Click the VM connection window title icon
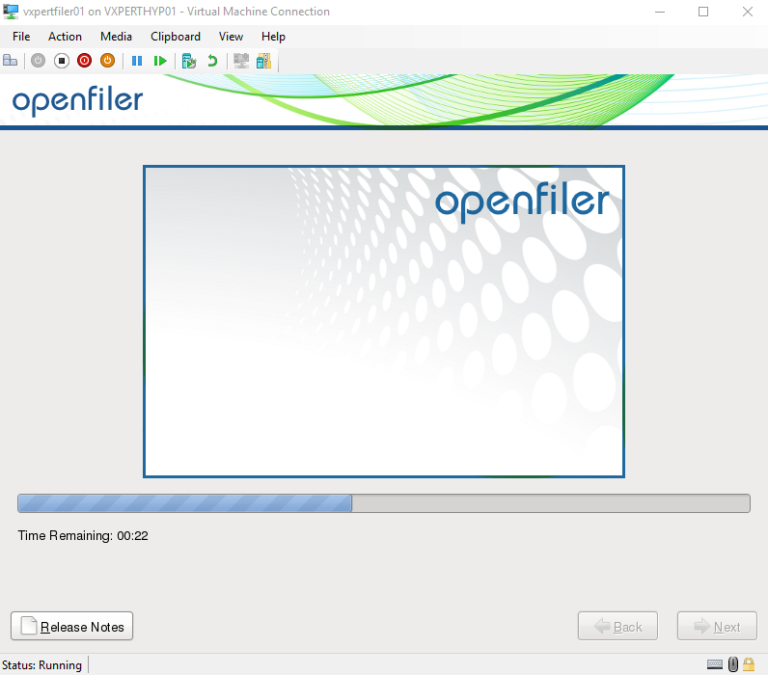The height and width of the screenshot is (675, 768). (10, 11)
